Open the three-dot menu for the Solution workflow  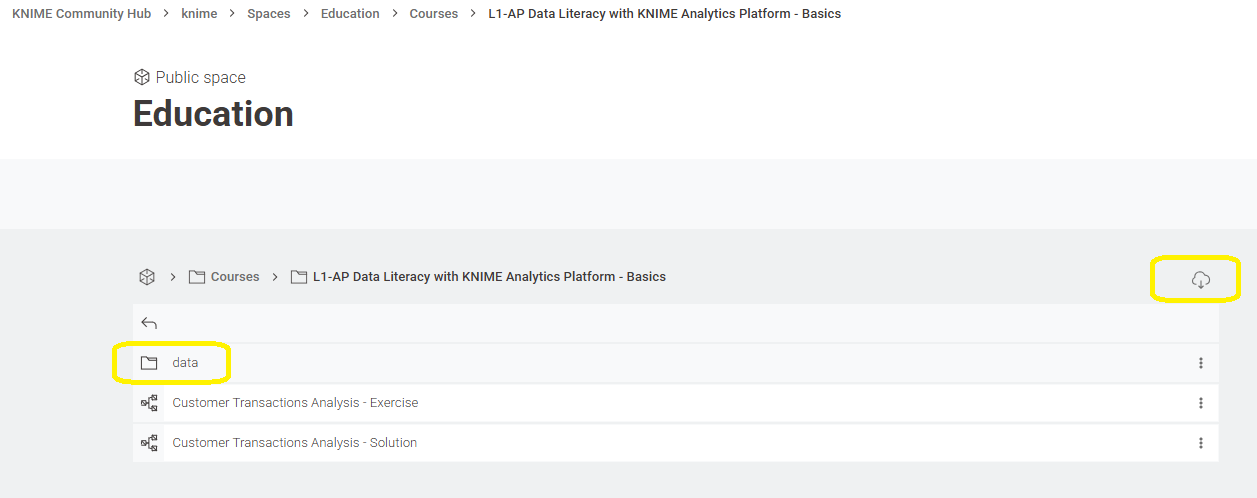click(1200, 443)
